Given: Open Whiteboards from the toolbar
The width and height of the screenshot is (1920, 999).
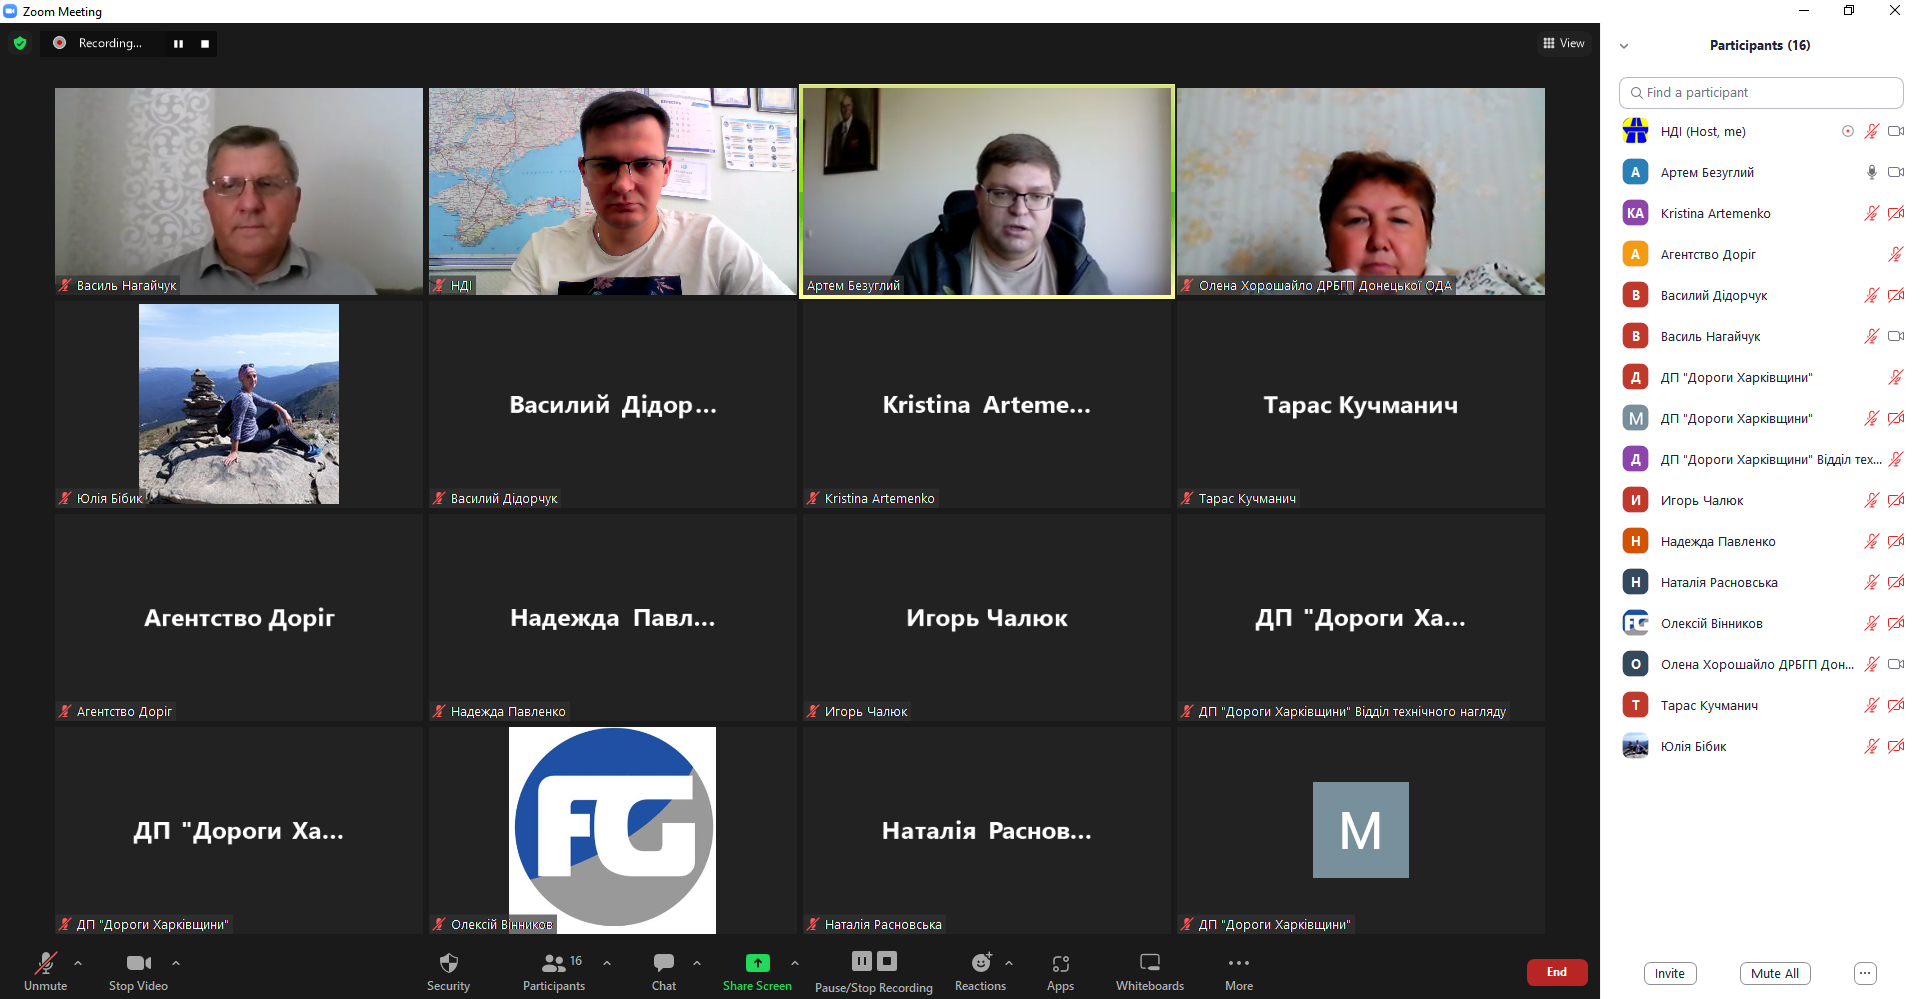Looking at the screenshot, I should point(1150,963).
